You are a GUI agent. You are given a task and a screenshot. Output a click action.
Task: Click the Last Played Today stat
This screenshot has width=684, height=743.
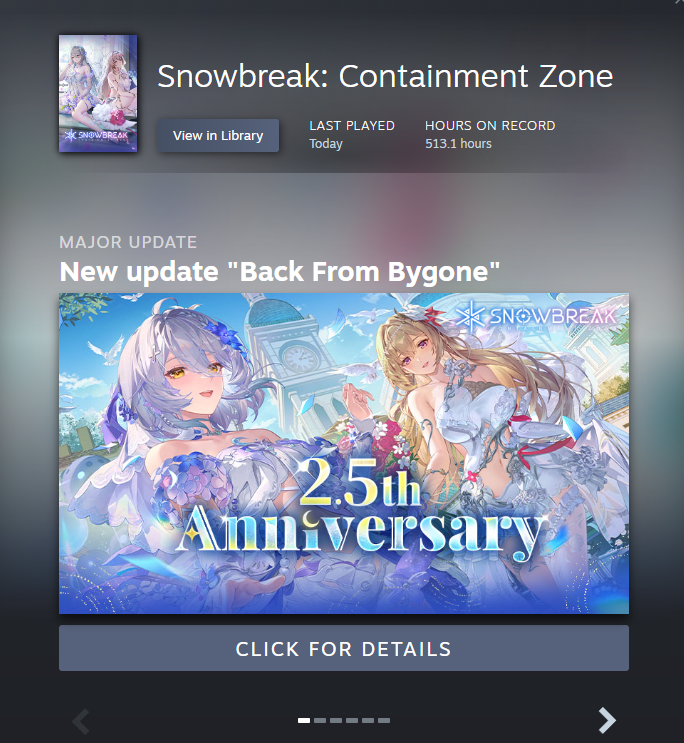[x=352, y=135]
